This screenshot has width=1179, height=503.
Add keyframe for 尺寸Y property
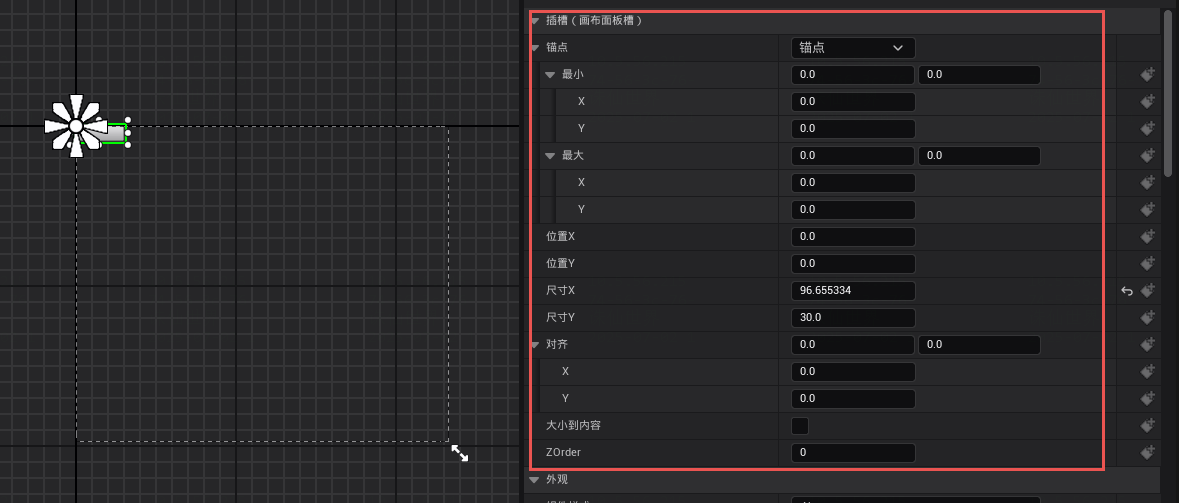click(x=1147, y=317)
